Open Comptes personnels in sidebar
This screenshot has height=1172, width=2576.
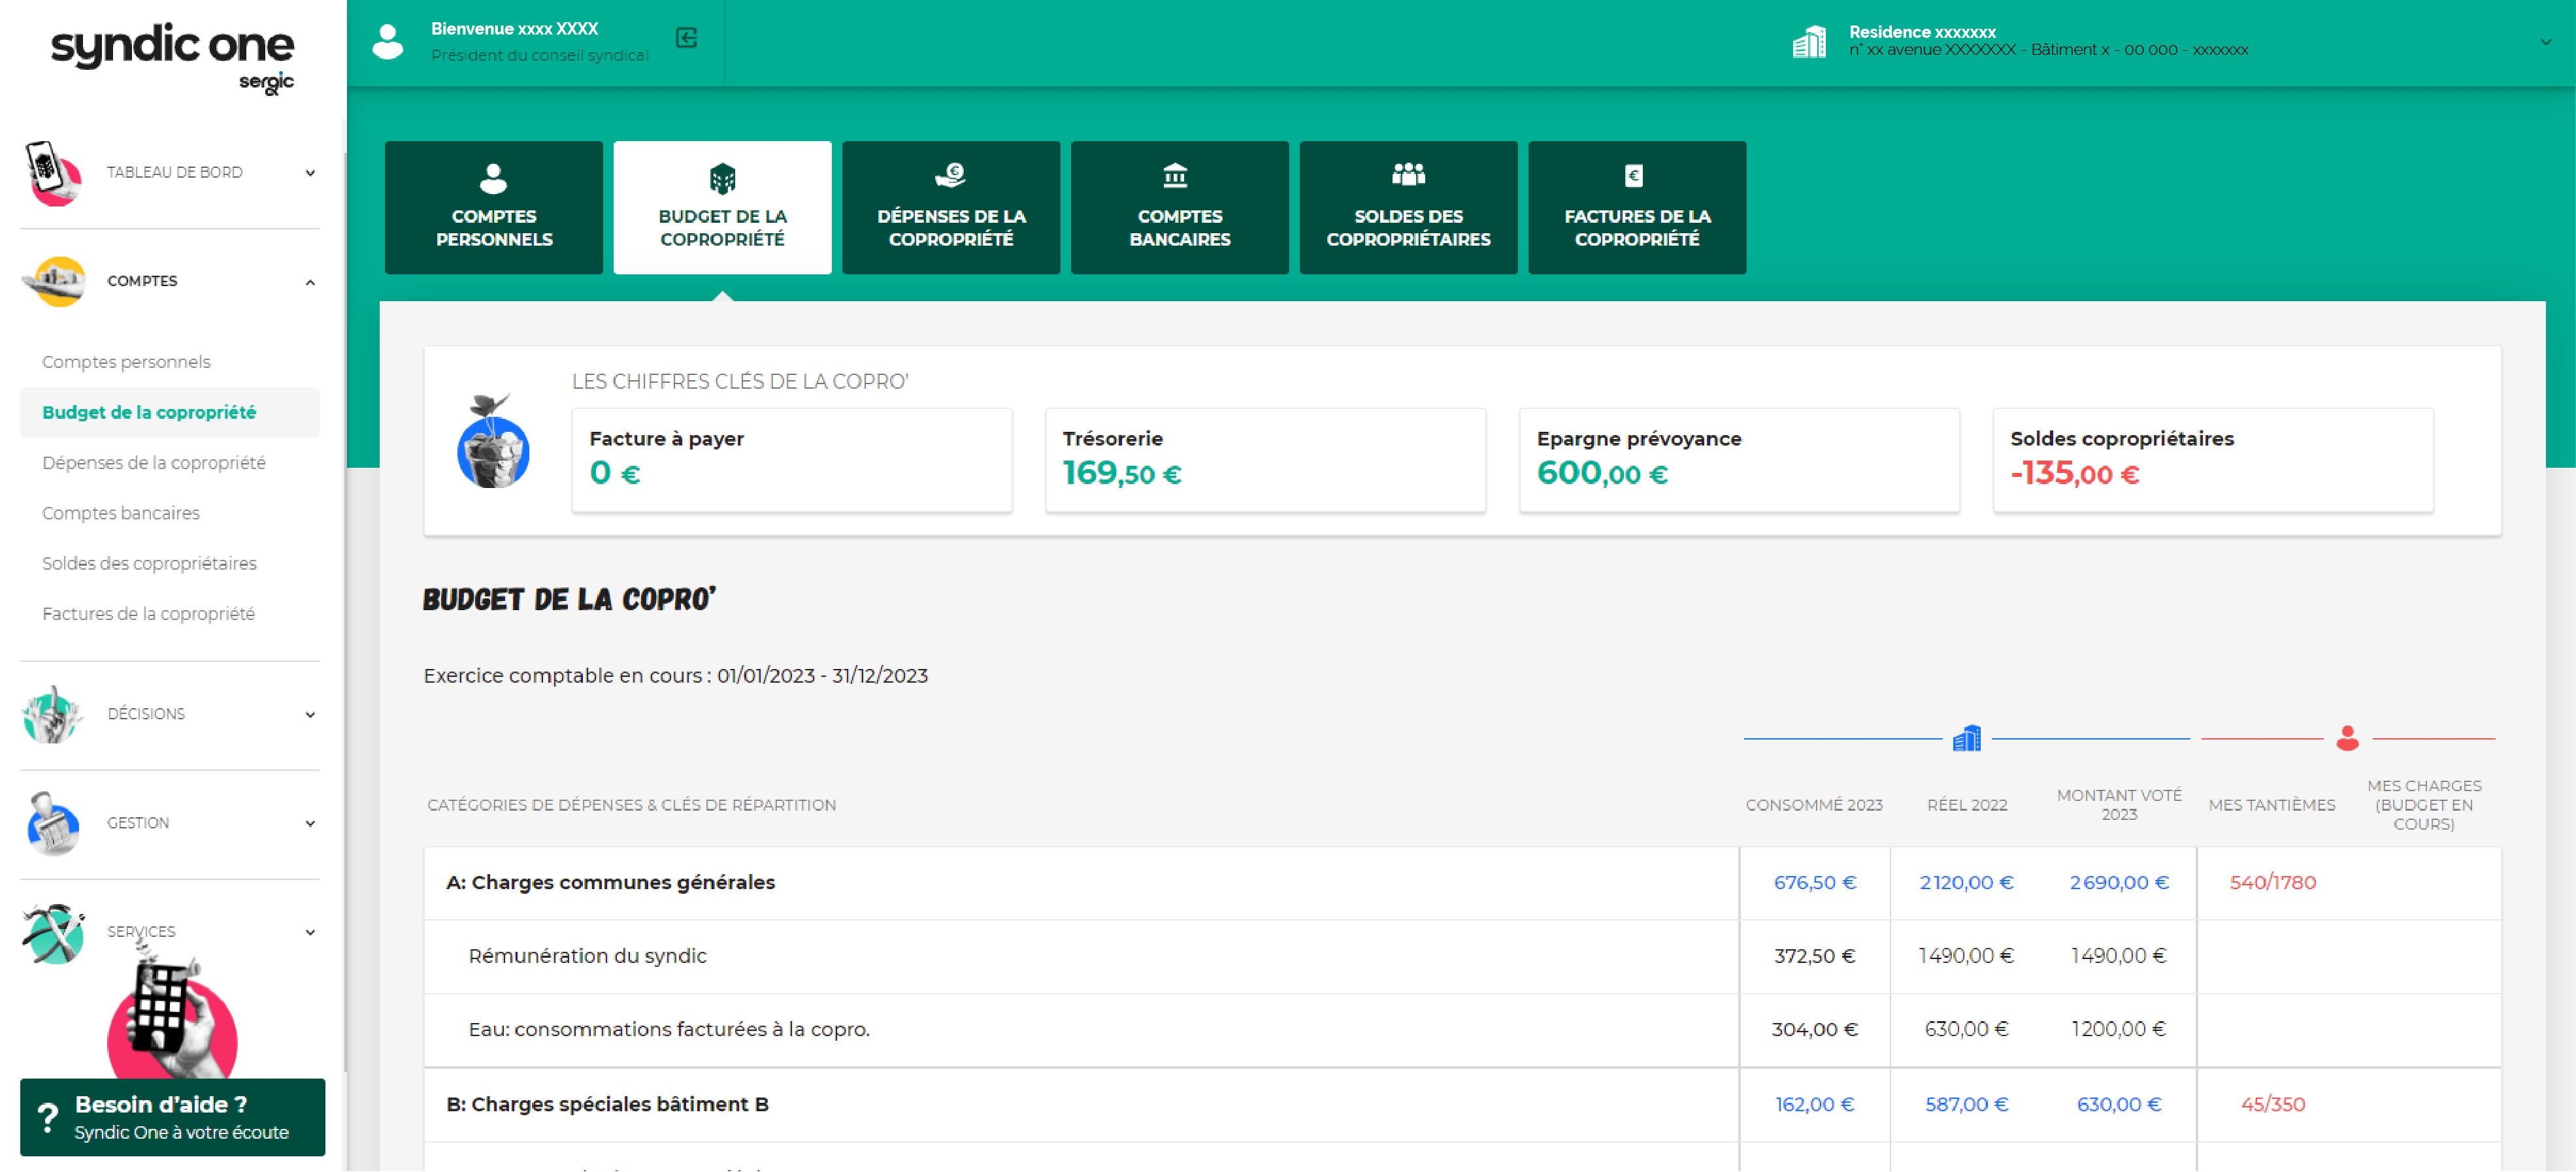coord(126,362)
